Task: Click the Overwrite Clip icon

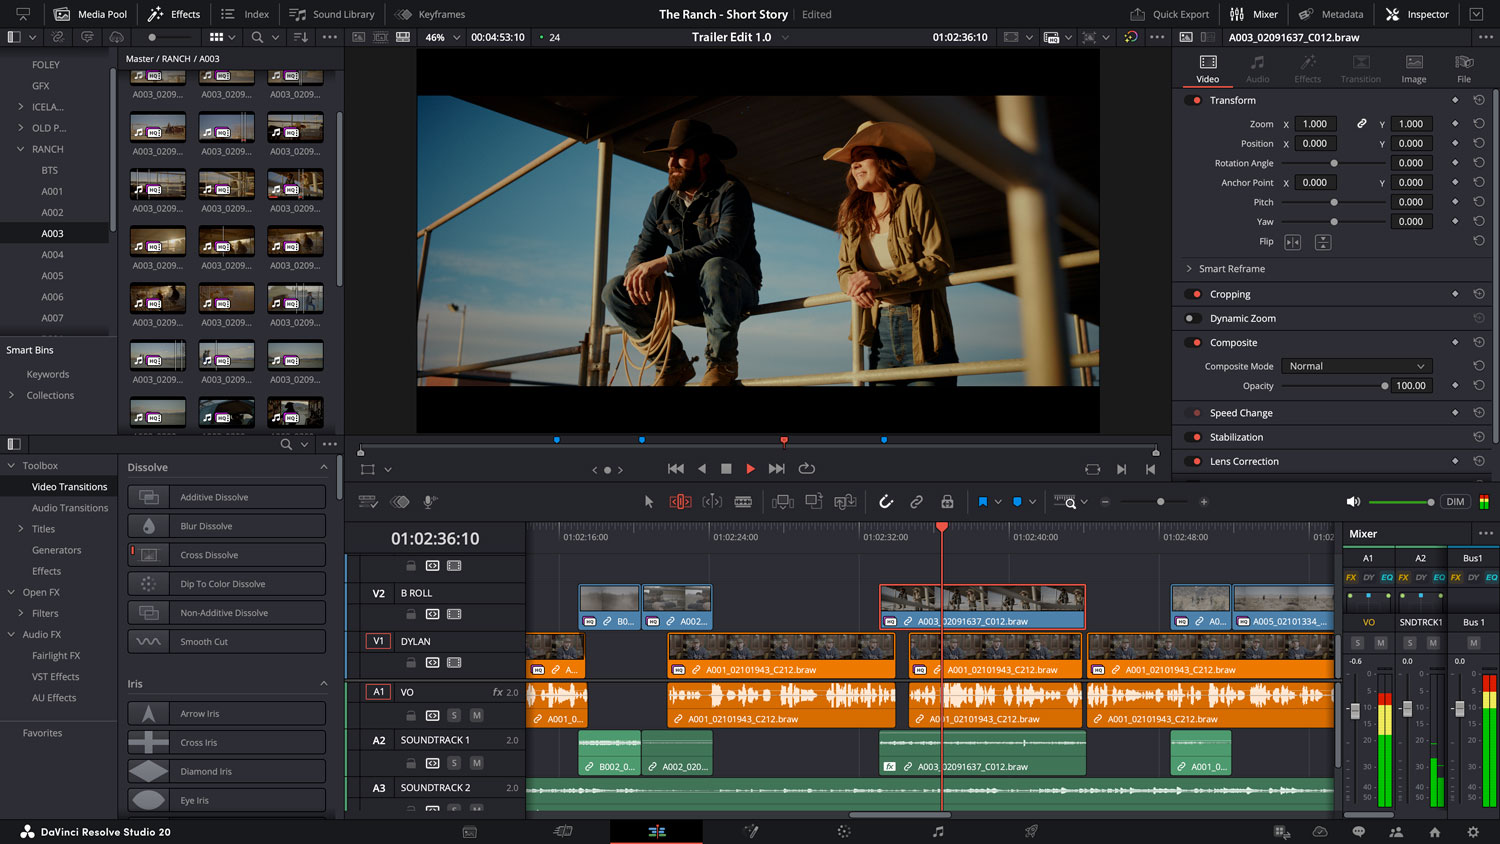Action: point(814,502)
